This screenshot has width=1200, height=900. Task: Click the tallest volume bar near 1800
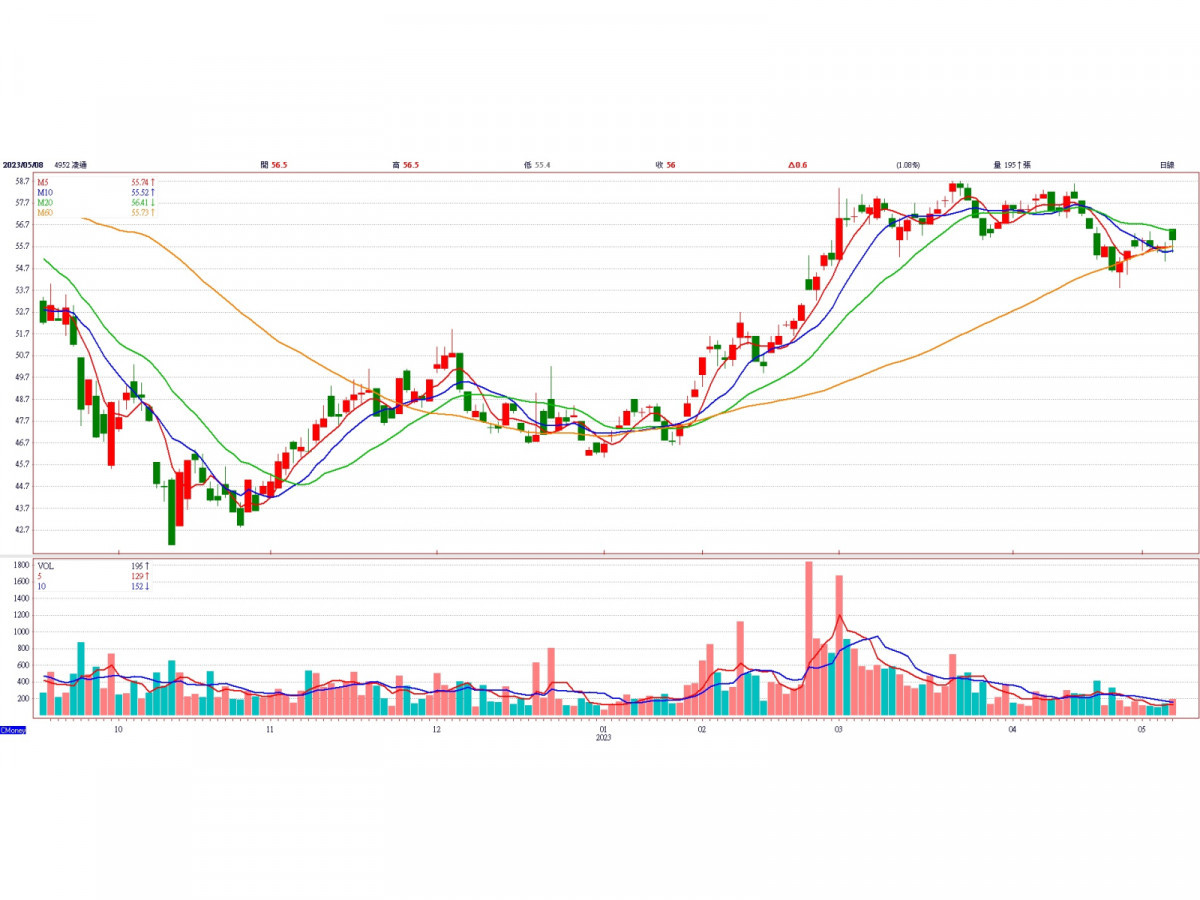(808, 638)
